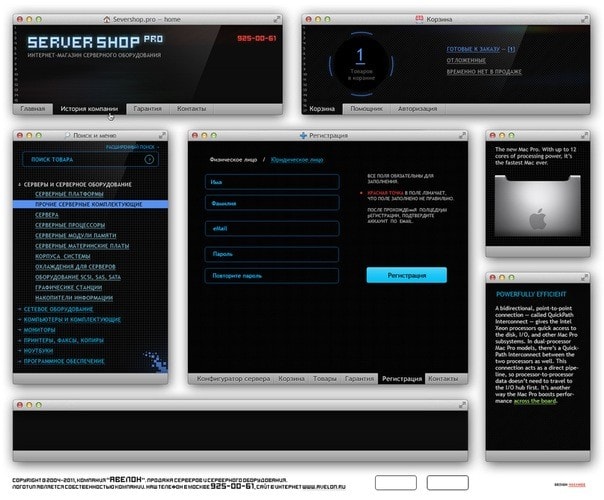Collapse Серверы и серверное оборудование section
Image resolution: width=604 pixels, height=500 pixels.
[x=19, y=185]
